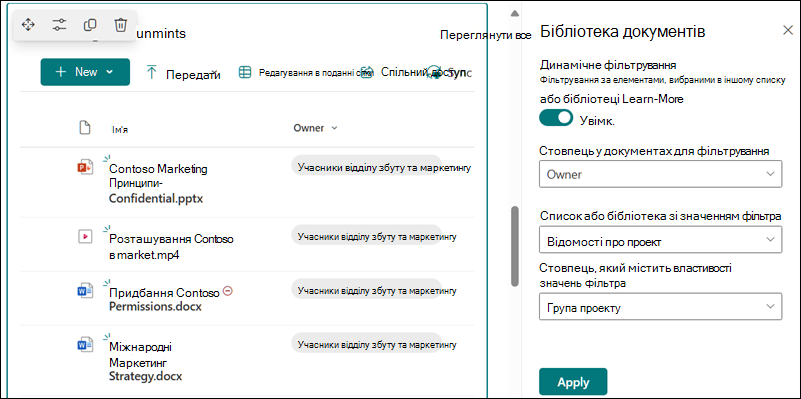The height and width of the screenshot is (399, 801).
Task: Turn off Динамічне фільтрування toggle
Action: (556, 118)
